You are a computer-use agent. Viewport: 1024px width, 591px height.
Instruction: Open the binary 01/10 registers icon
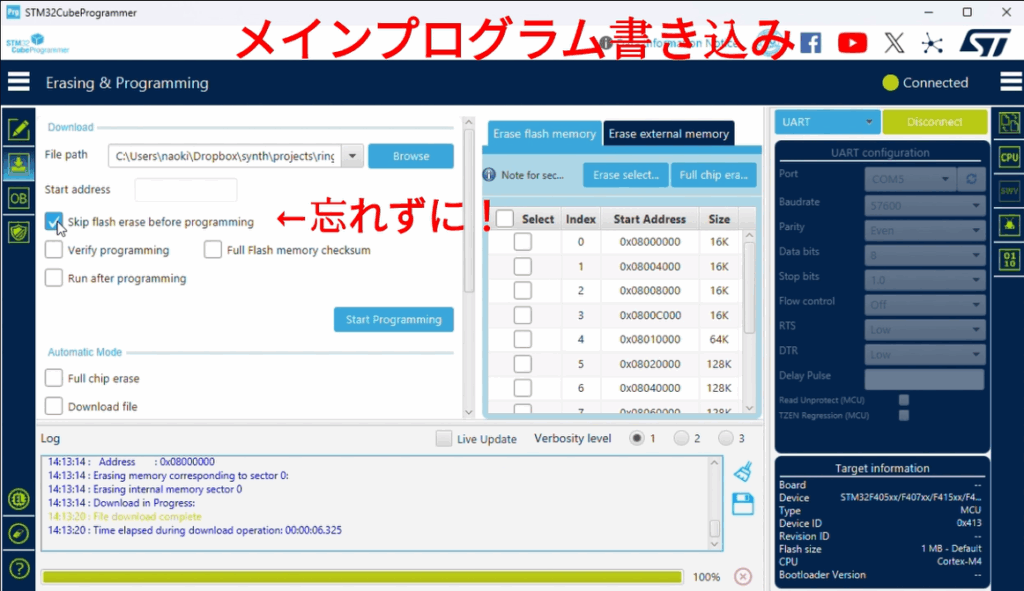click(1010, 259)
